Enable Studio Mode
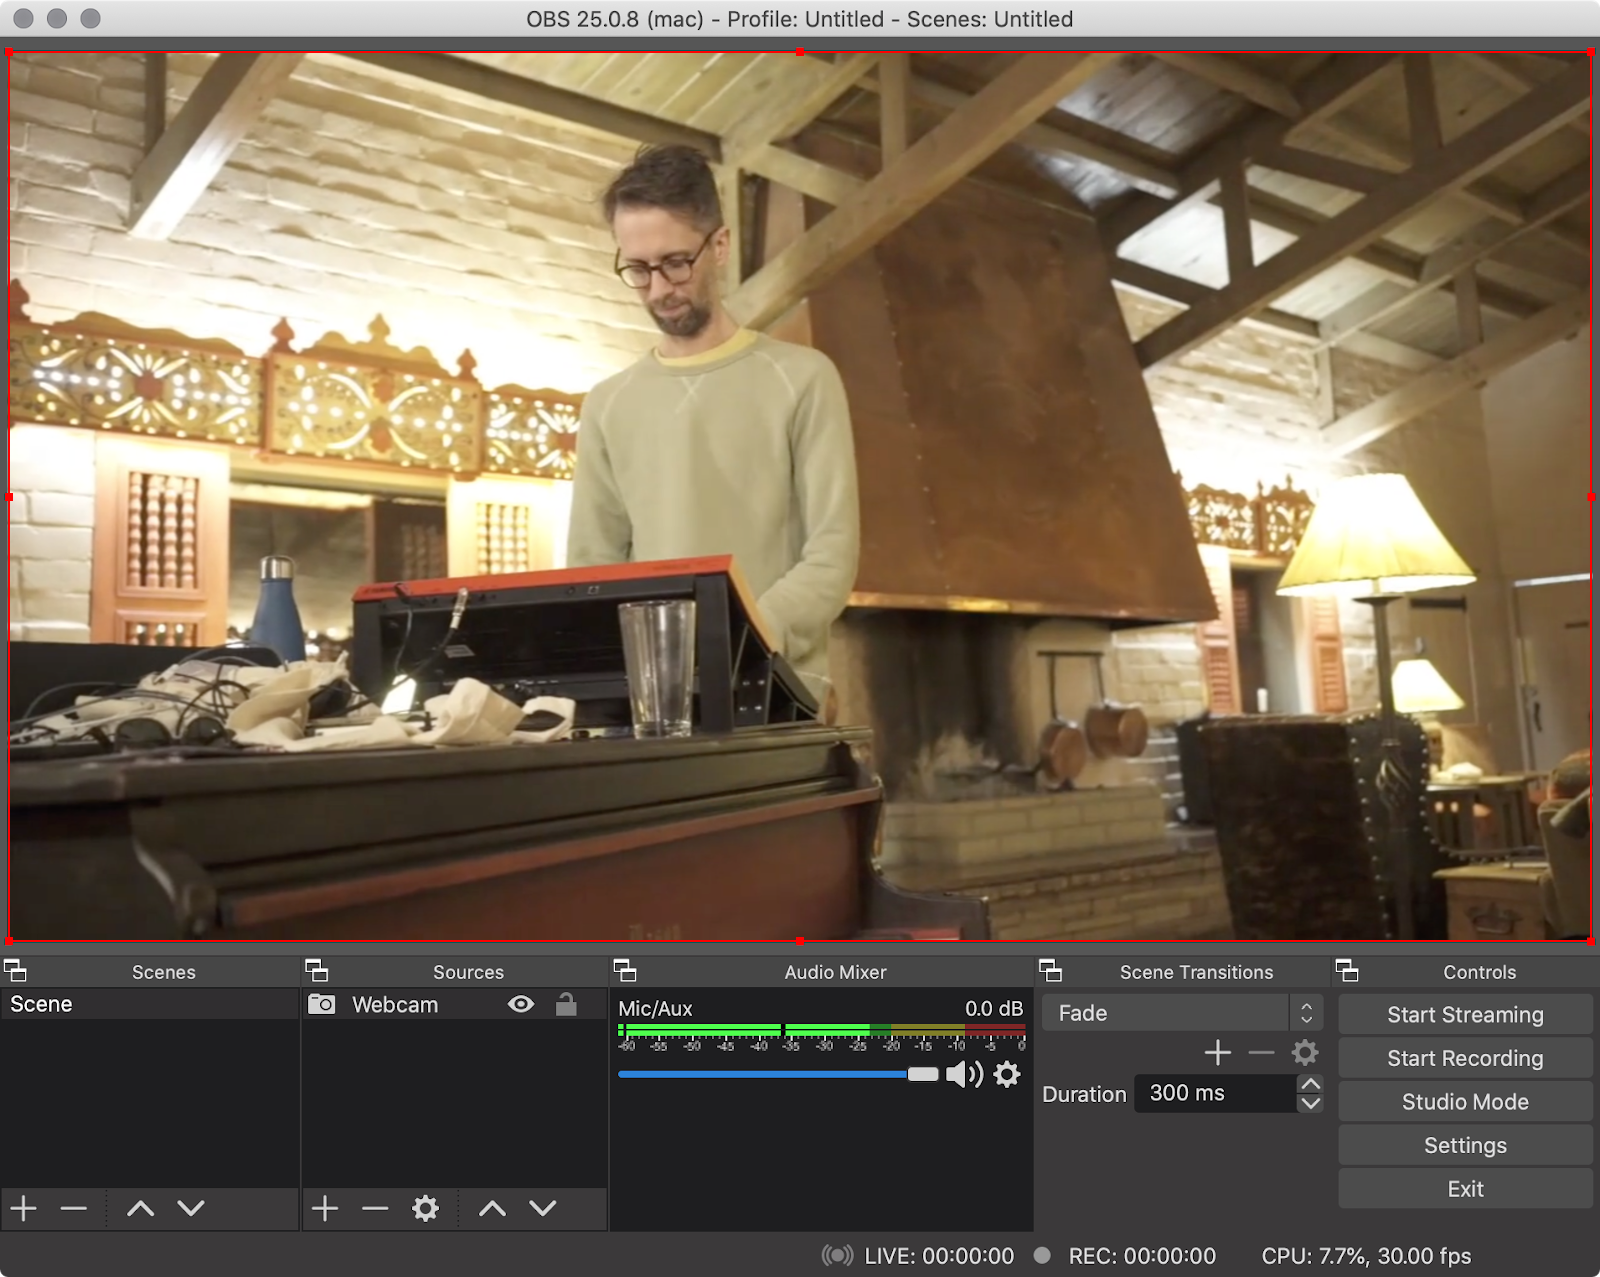The width and height of the screenshot is (1600, 1277). [x=1465, y=1101]
